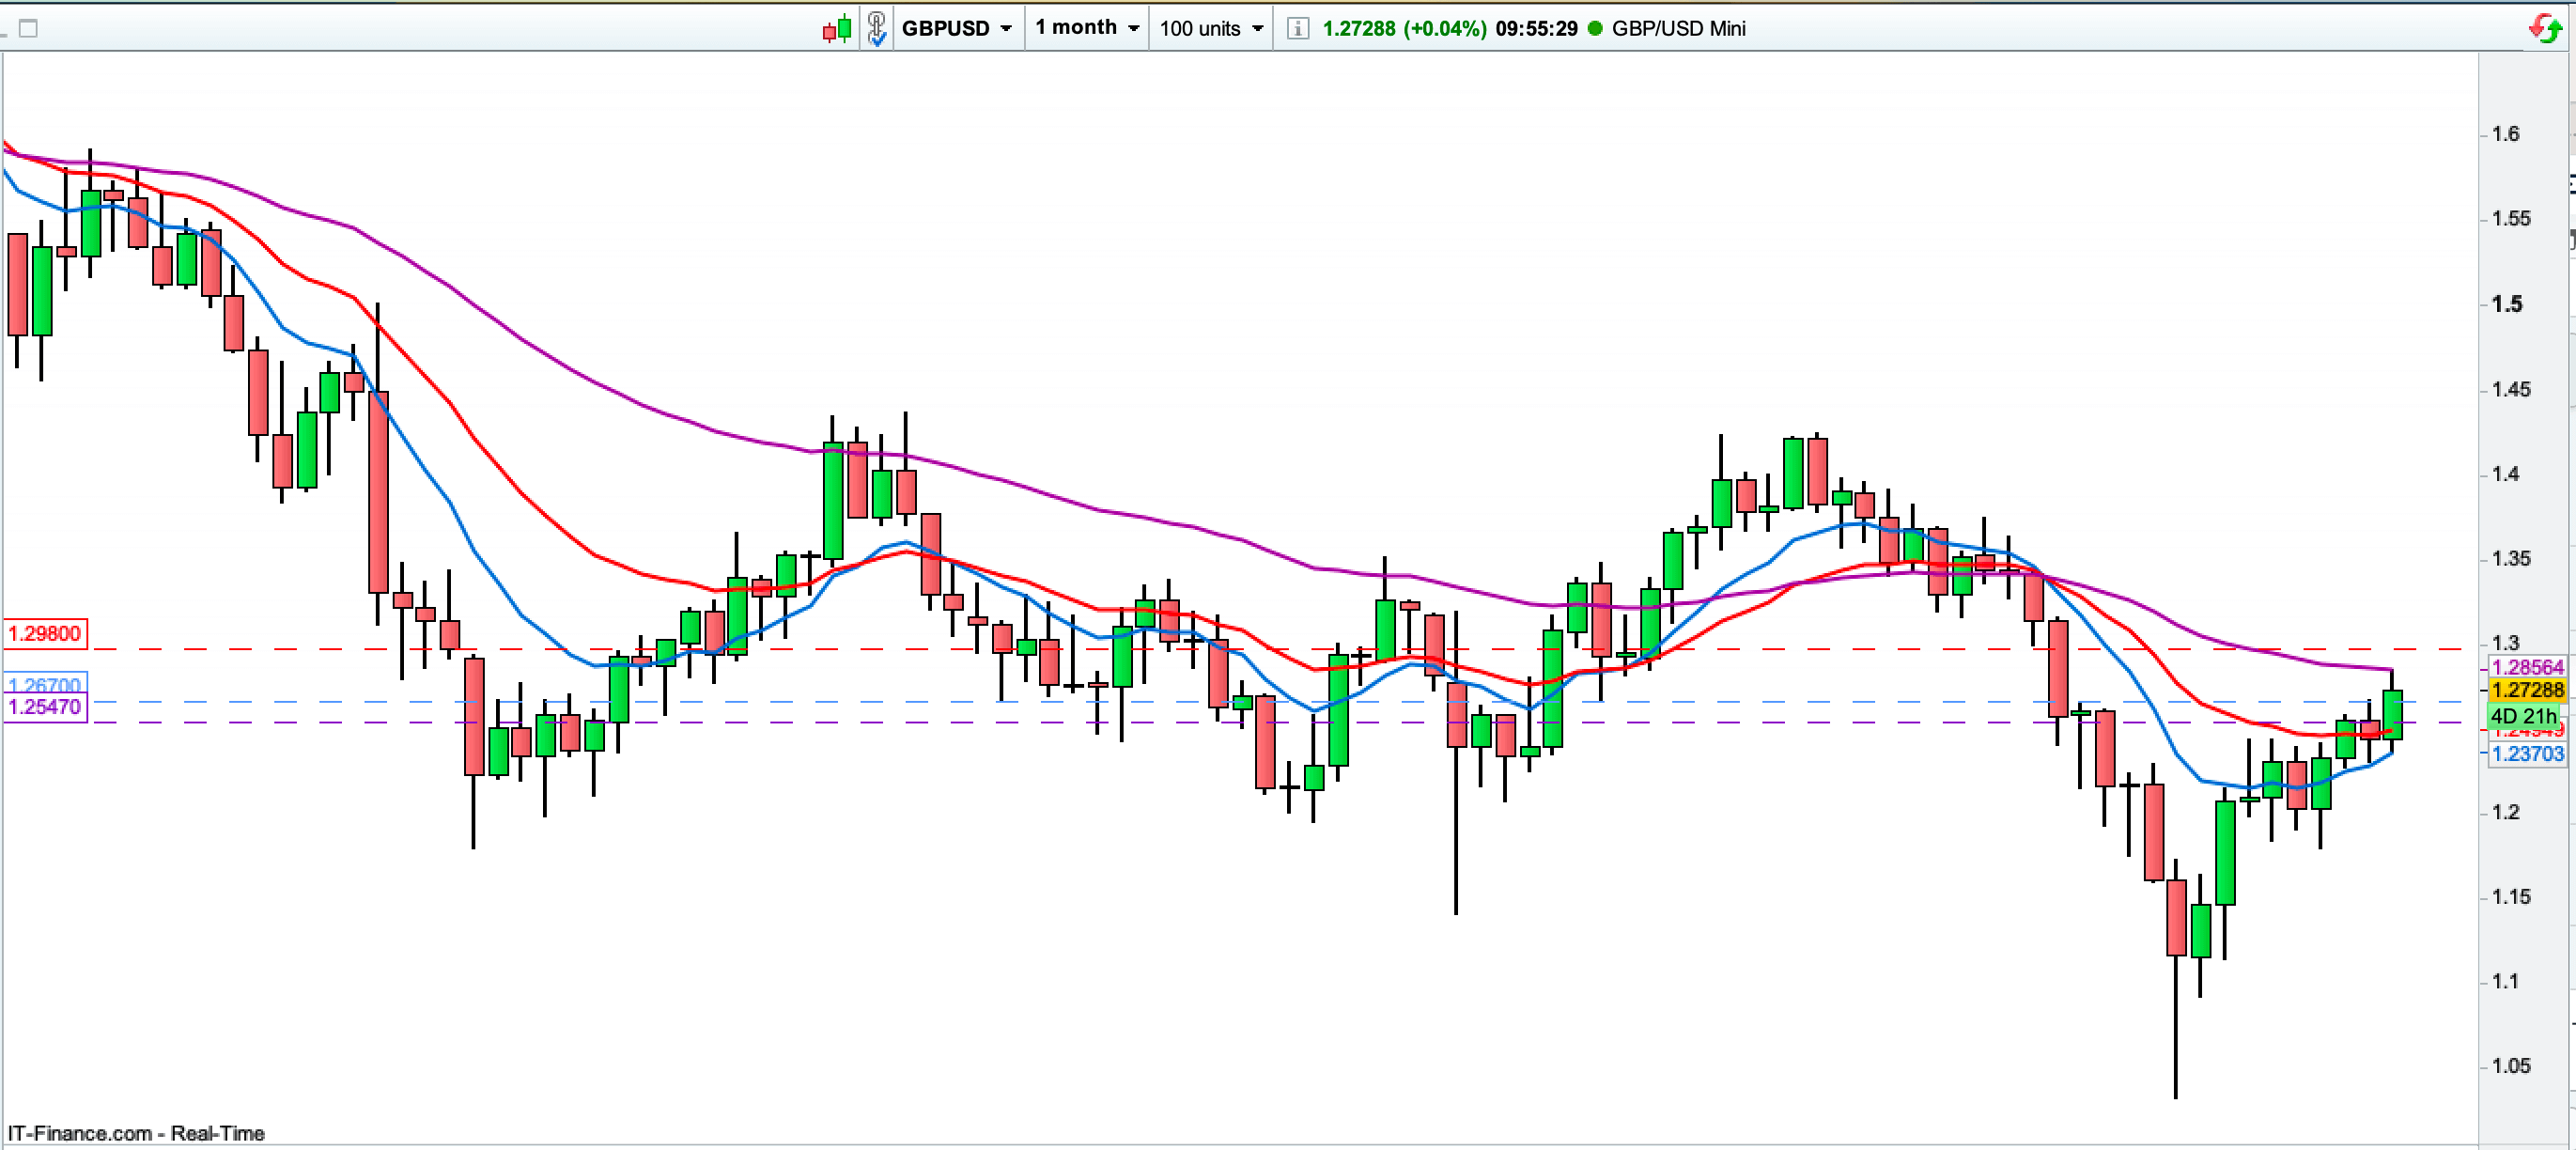Click the 1.27288 price quote in toolbar
This screenshot has height=1150, width=2576.
tap(1358, 28)
